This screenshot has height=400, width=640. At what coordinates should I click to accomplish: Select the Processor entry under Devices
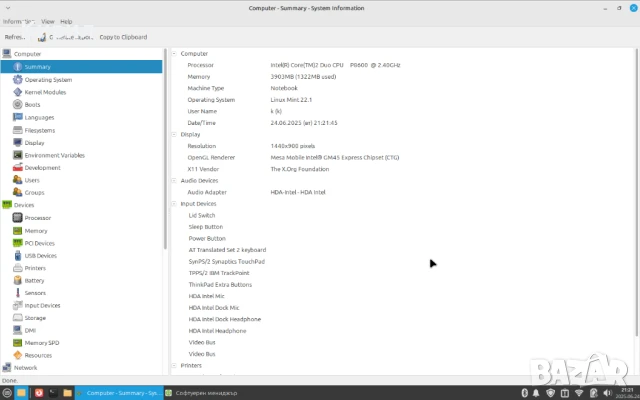click(37, 217)
